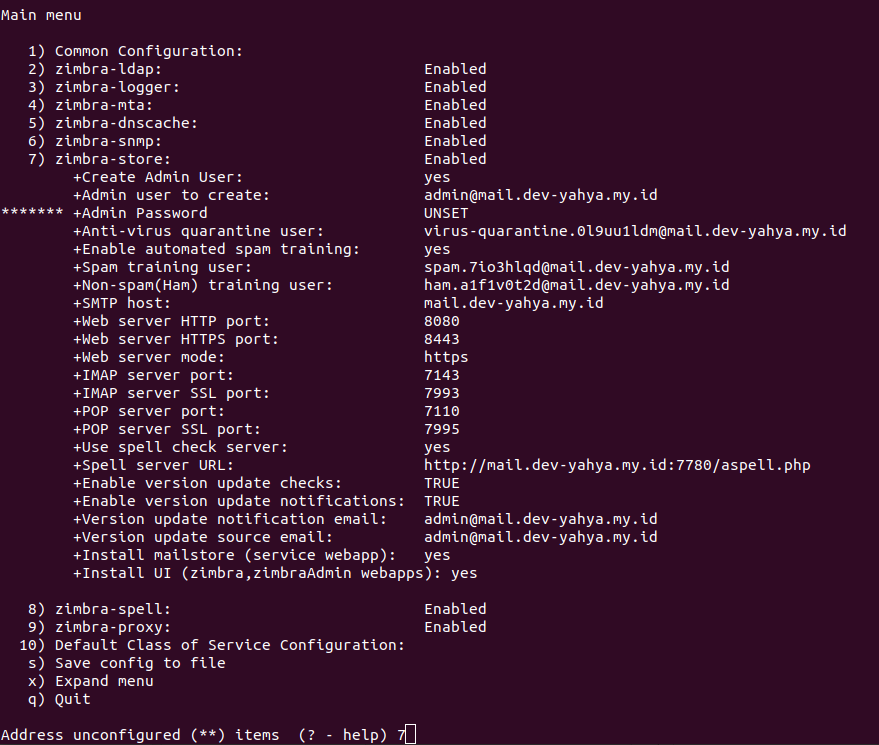879x745 pixels.
Task: Select the Anti-virus quarantine user address
Action: click(x=635, y=232)
